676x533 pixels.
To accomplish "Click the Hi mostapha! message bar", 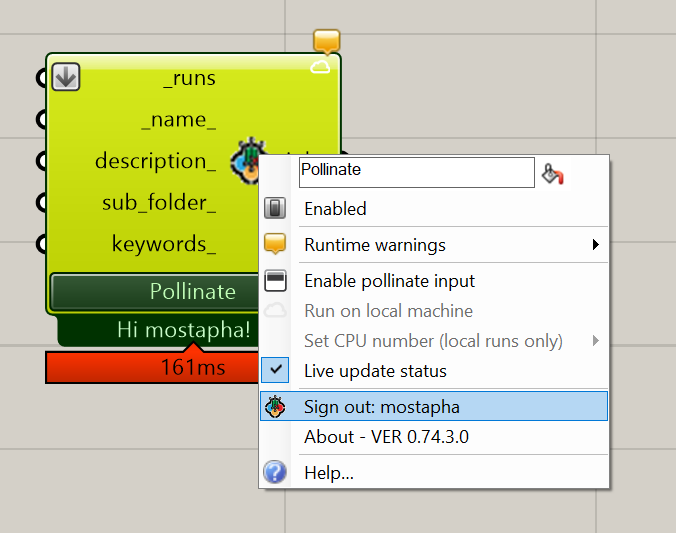I will (x=158, y=330).
